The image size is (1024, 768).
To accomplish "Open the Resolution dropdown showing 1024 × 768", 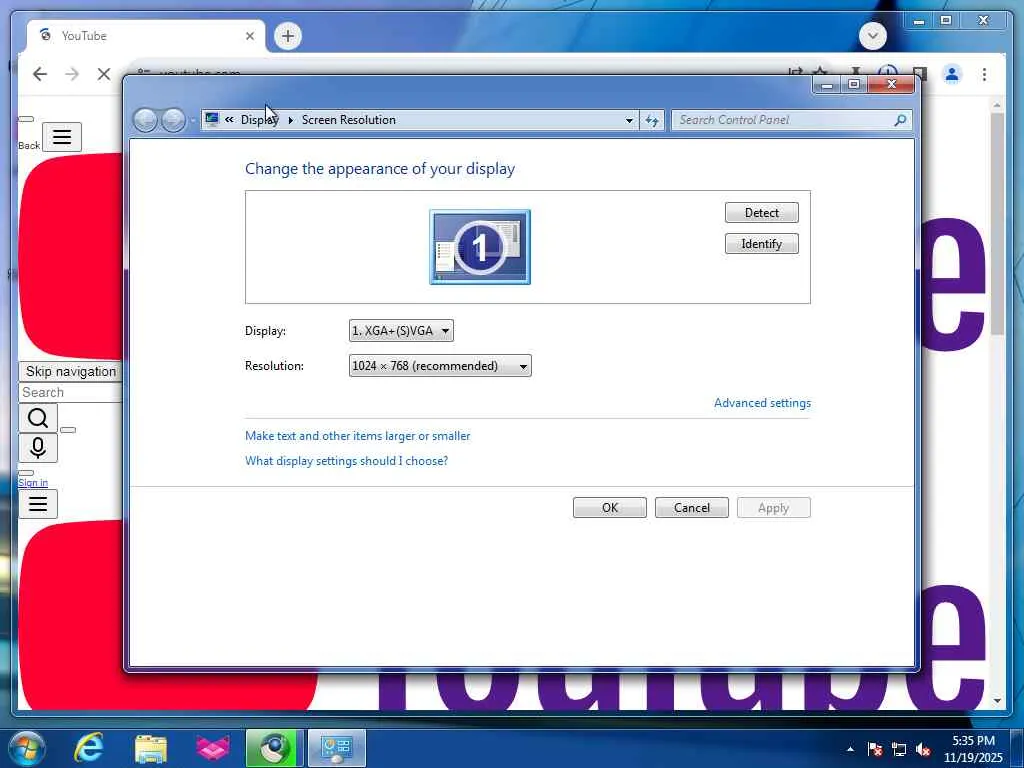I will [440, 366].
